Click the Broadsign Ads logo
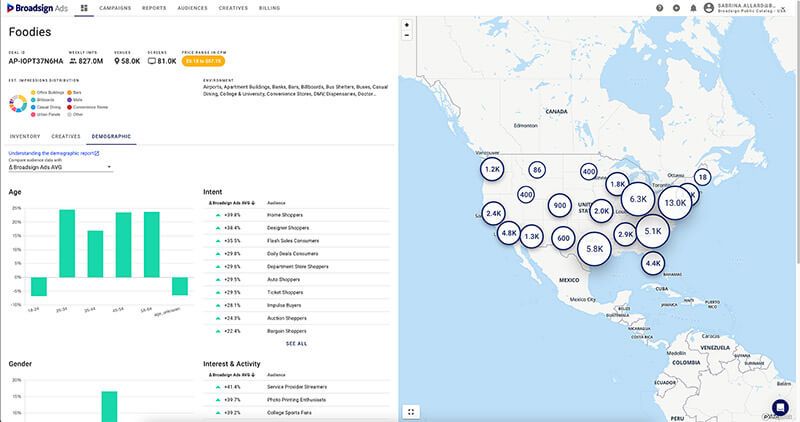 37,8
